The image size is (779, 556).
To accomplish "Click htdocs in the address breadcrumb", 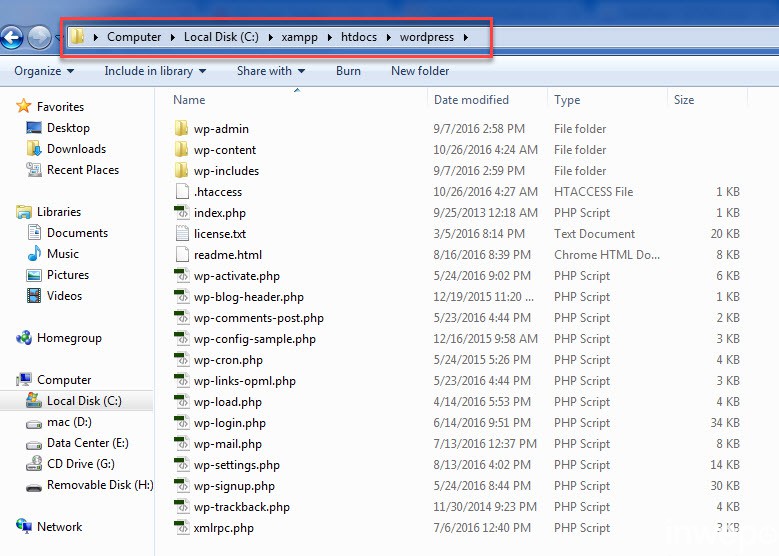I will point(360,37).
